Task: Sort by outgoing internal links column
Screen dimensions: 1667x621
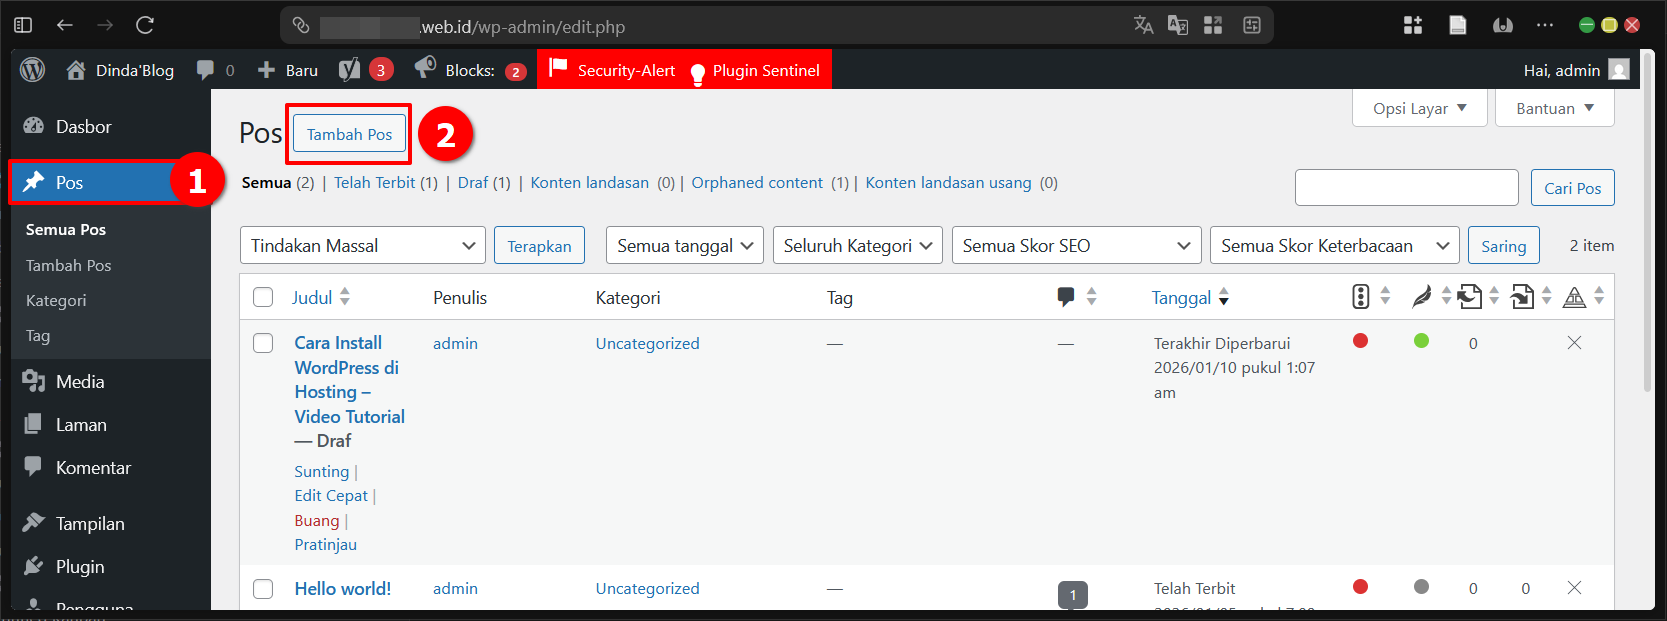Action: [1478, 296]
